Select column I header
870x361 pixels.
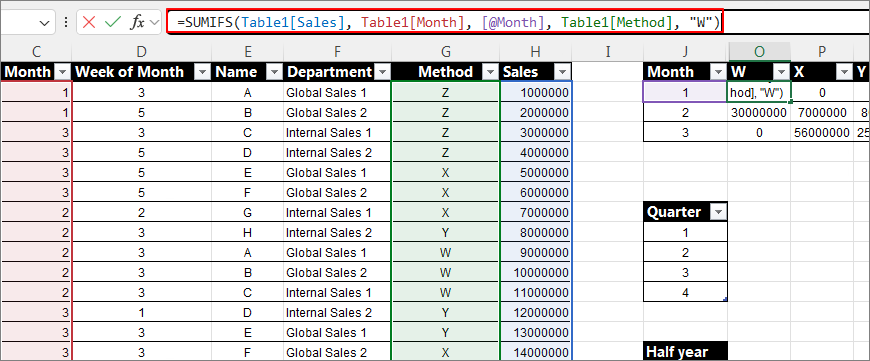(608, 52)
